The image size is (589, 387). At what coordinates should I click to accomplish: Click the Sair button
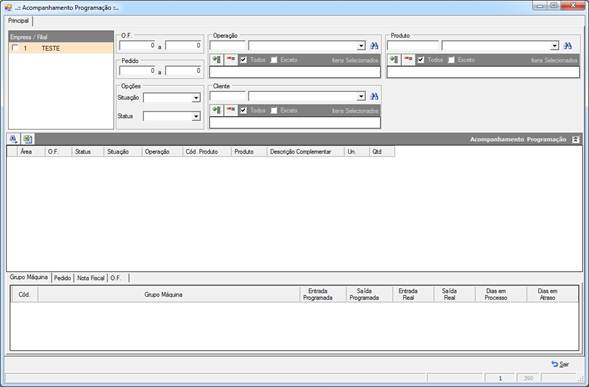tap(560, 364)
